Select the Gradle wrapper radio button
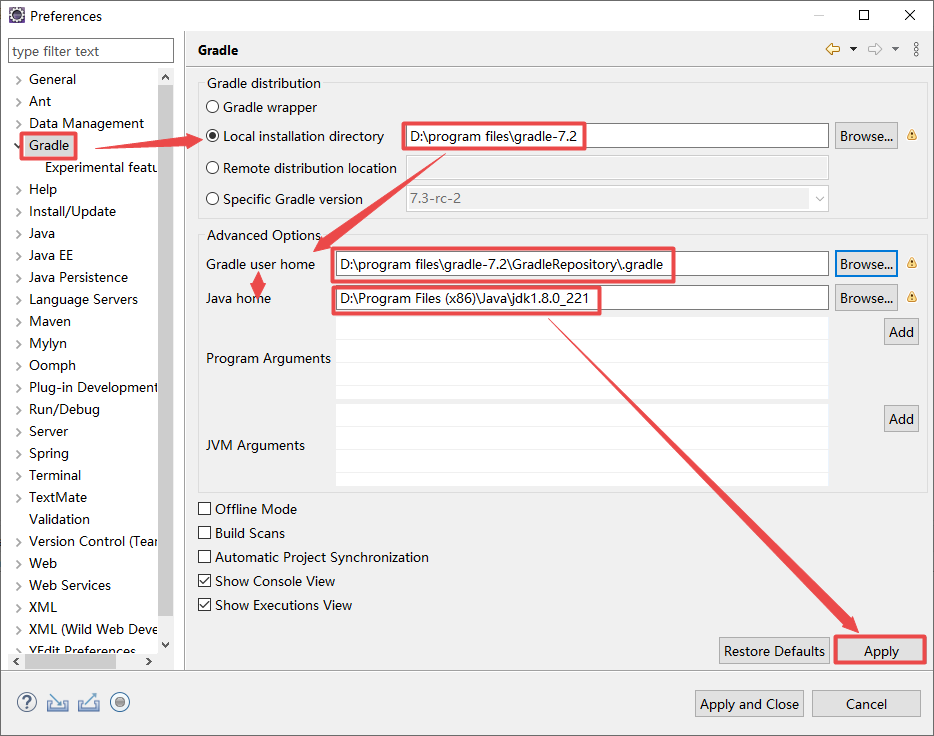Viewport: 934px width, 736px height. 212,107
